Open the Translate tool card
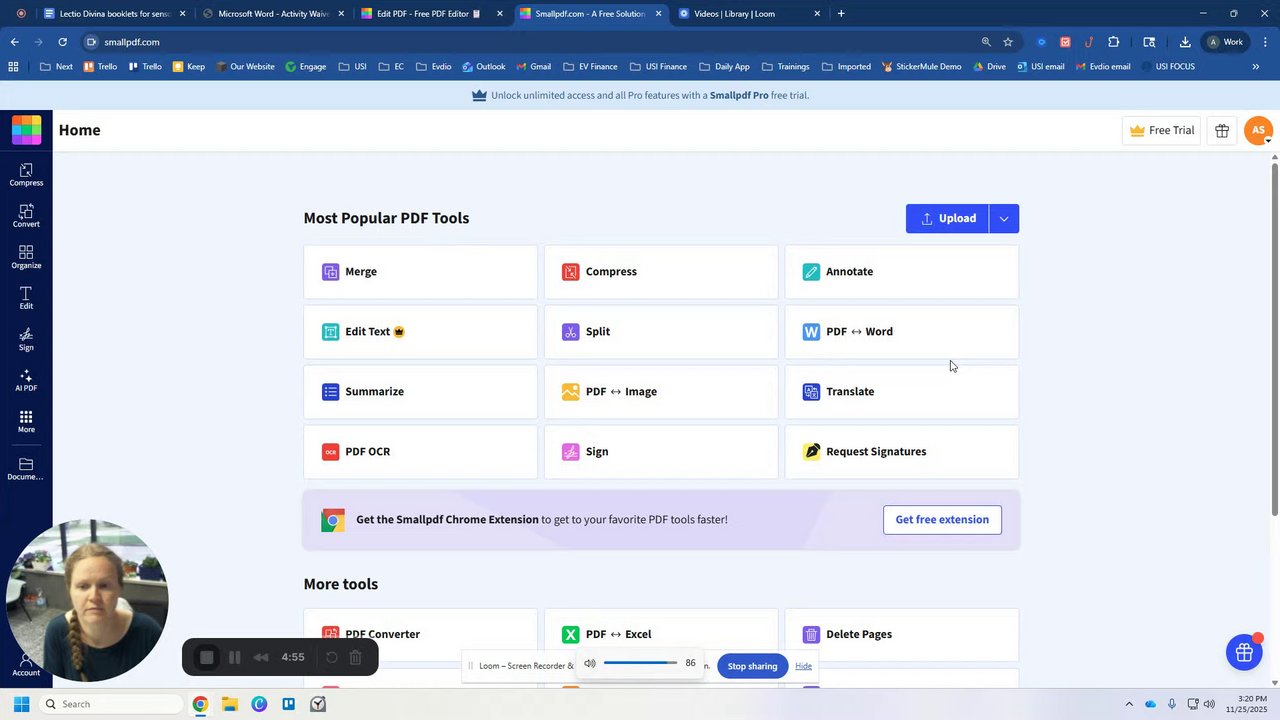The image size is (1280, 720). pyautogui.click(x=902, y=392)
